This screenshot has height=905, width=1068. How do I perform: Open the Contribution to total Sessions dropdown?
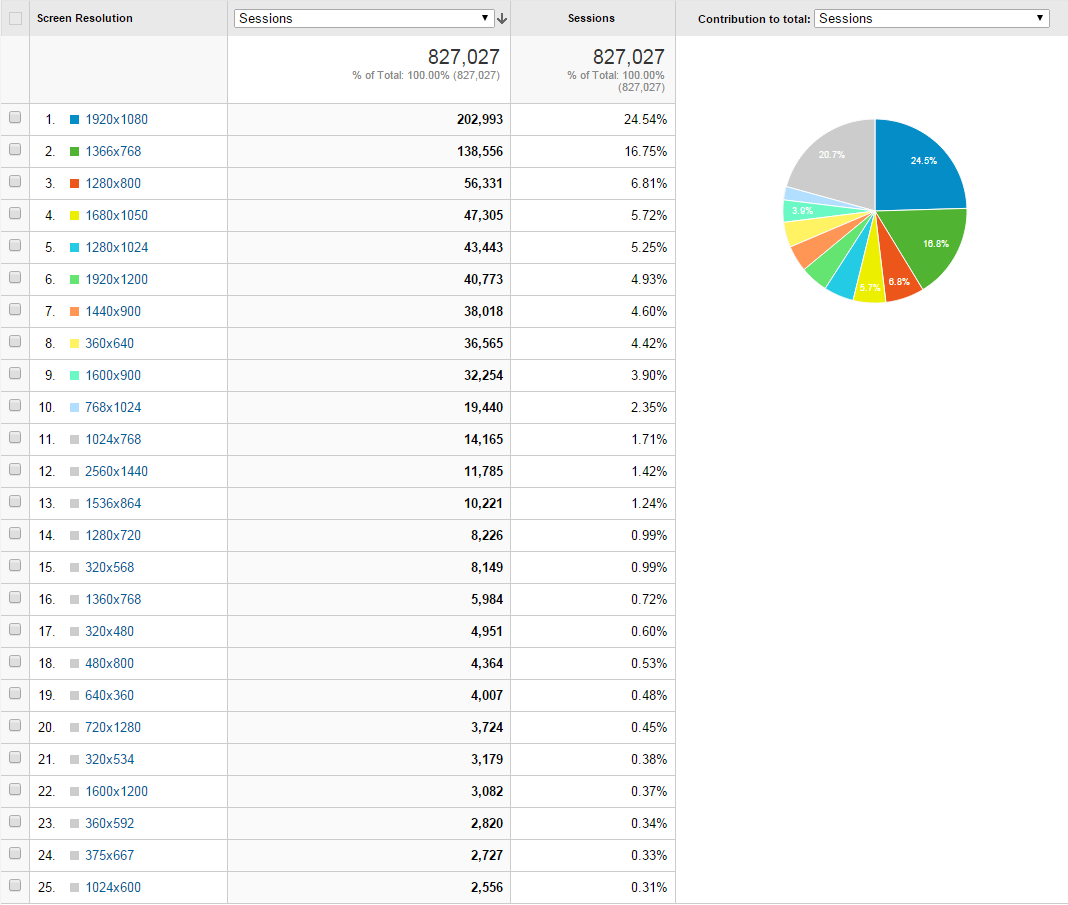[931, 18]
